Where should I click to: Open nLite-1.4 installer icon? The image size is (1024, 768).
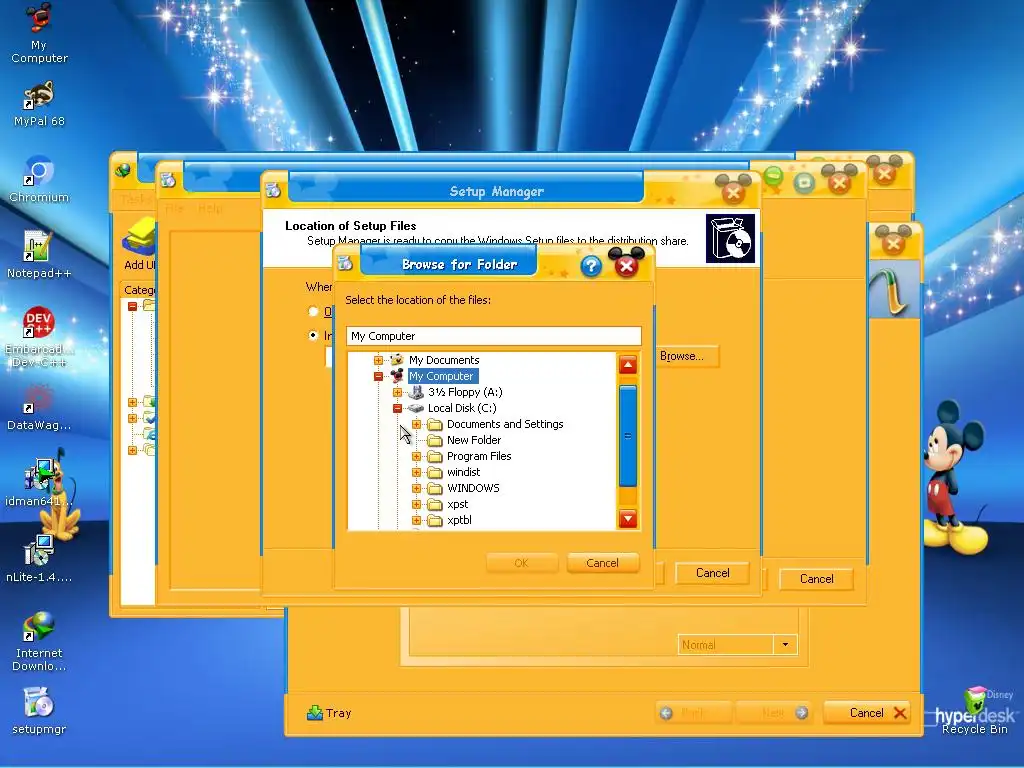coord(39,559)
